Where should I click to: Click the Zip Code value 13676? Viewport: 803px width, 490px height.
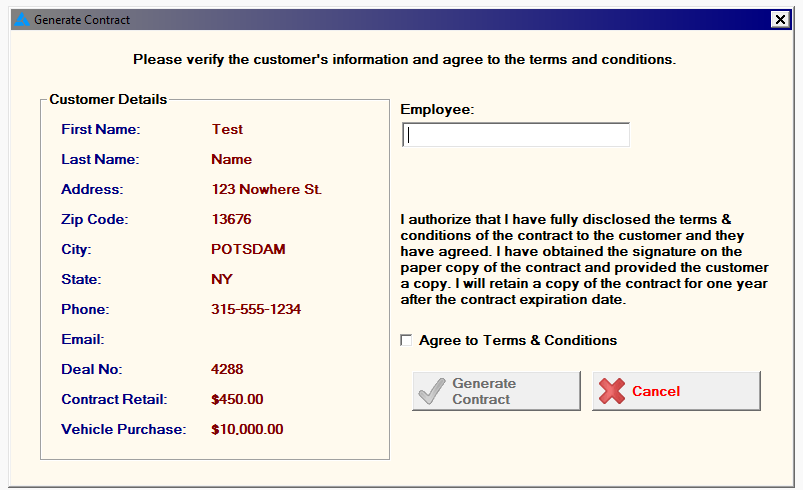[231, 219]
